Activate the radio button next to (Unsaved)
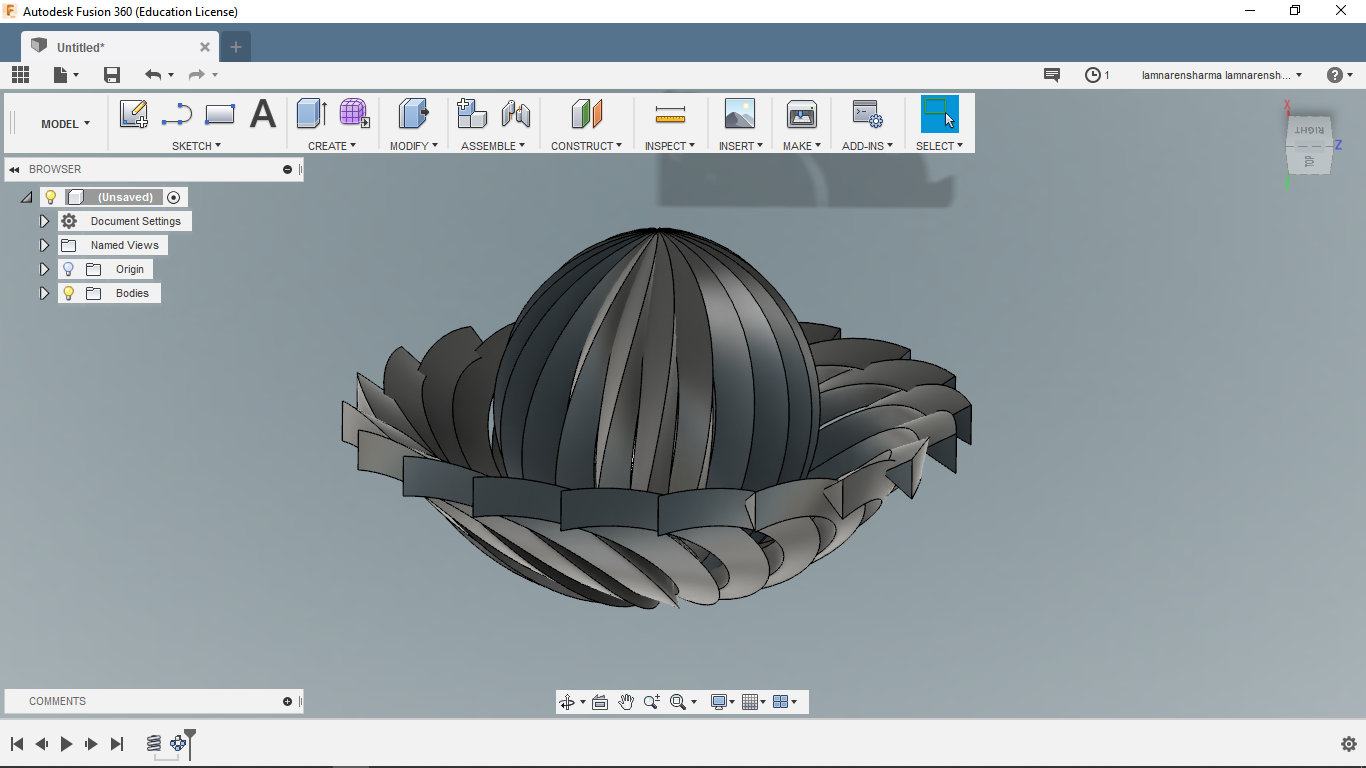 174,197
